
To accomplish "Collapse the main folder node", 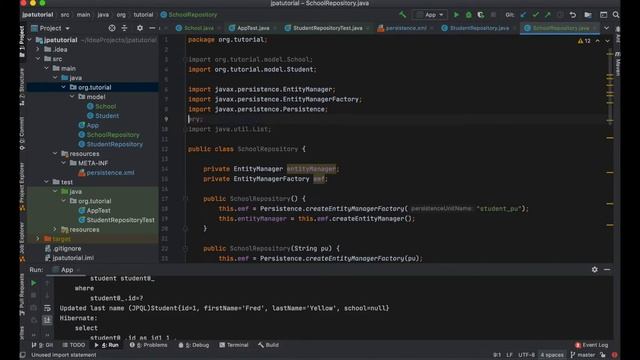I will (47, 68).
